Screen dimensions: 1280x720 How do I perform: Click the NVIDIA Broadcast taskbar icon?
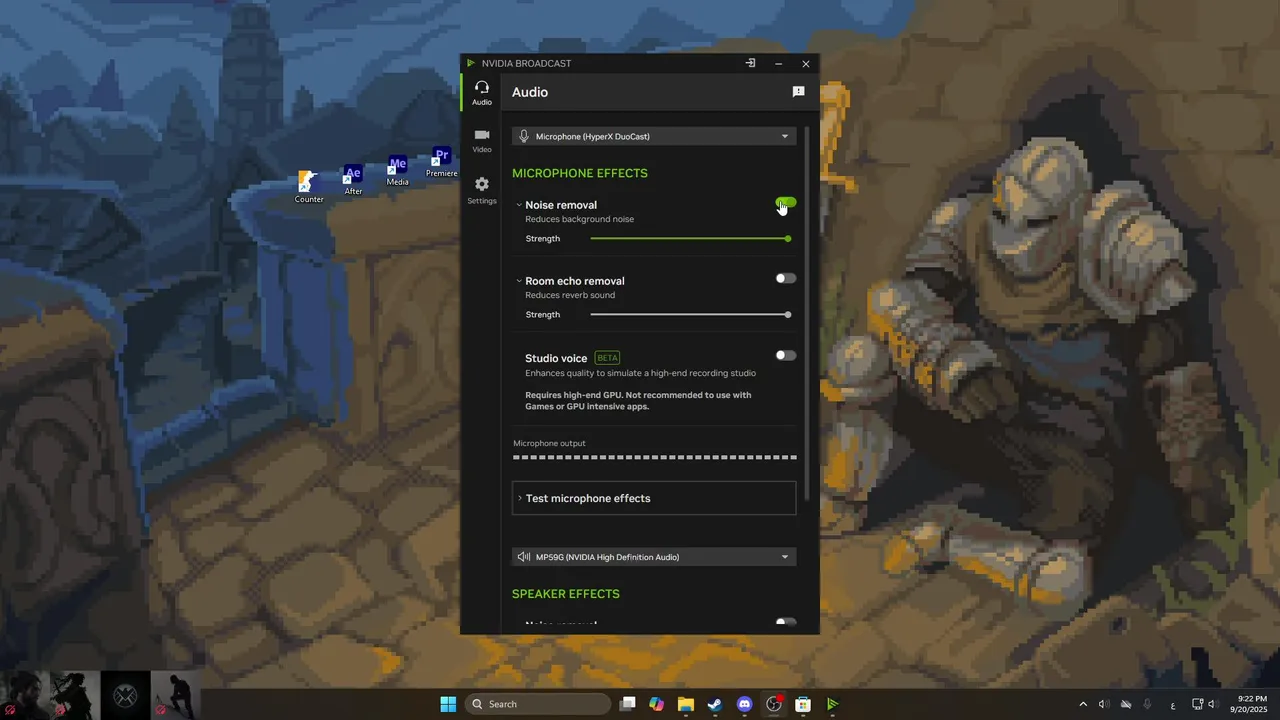[832, 704]
